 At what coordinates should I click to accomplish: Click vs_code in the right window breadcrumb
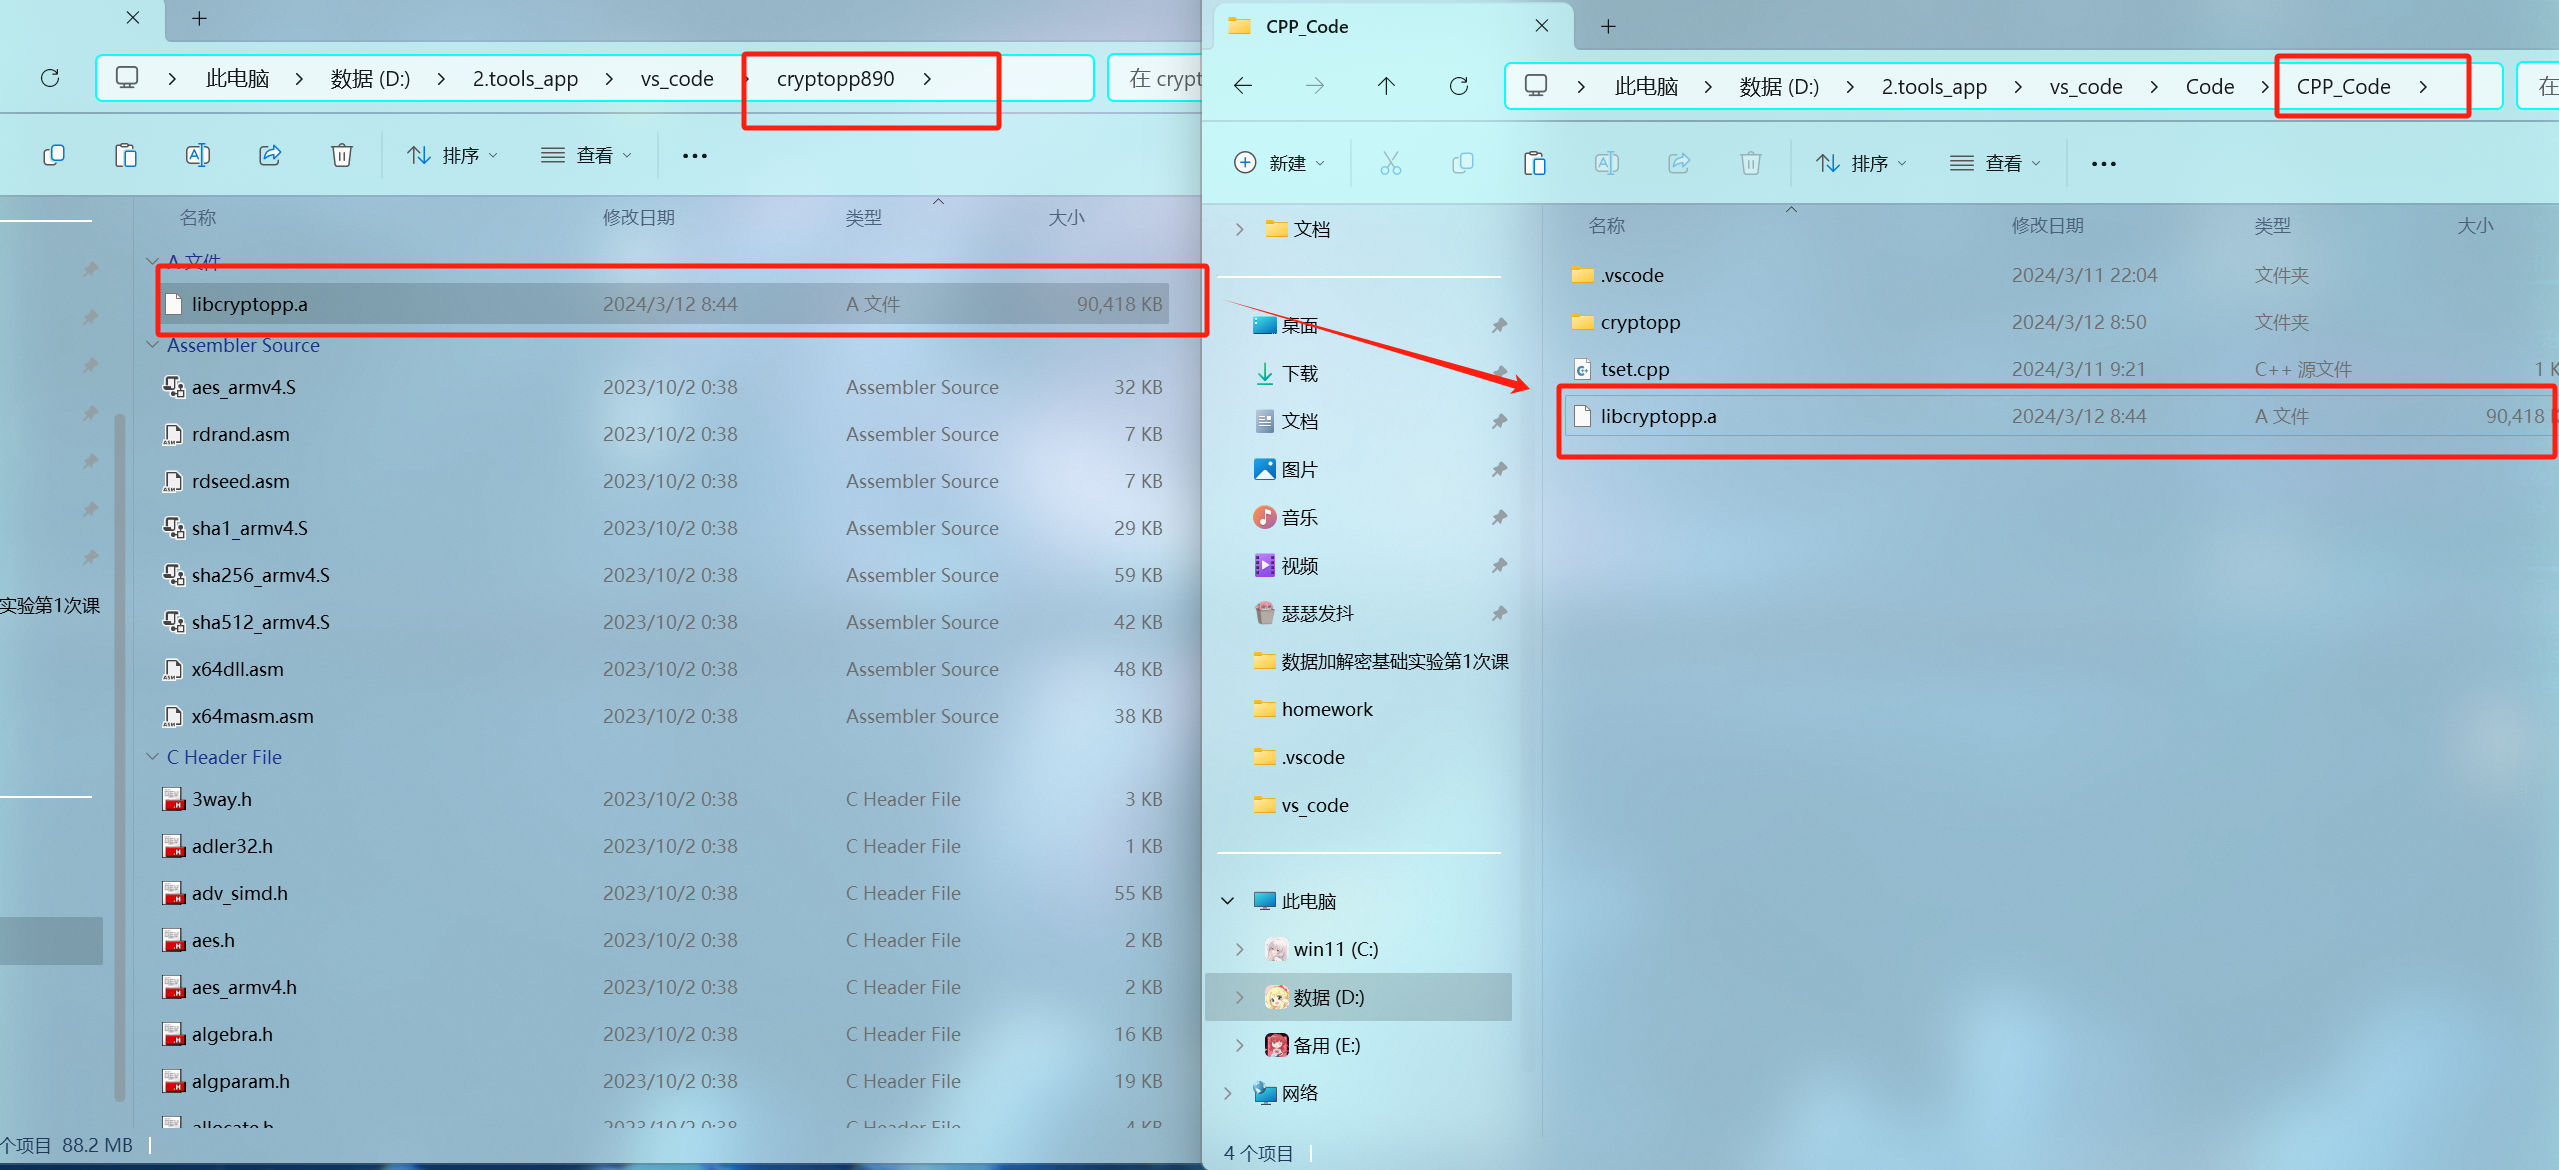(2085, 86)
